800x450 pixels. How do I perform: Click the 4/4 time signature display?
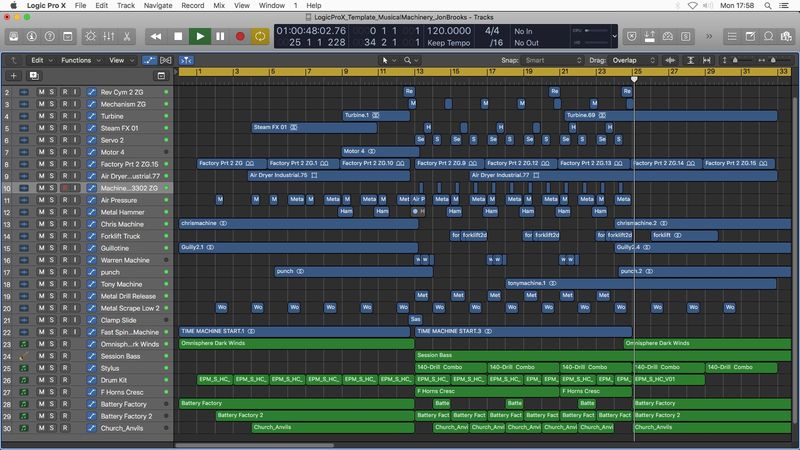point(492,31)
